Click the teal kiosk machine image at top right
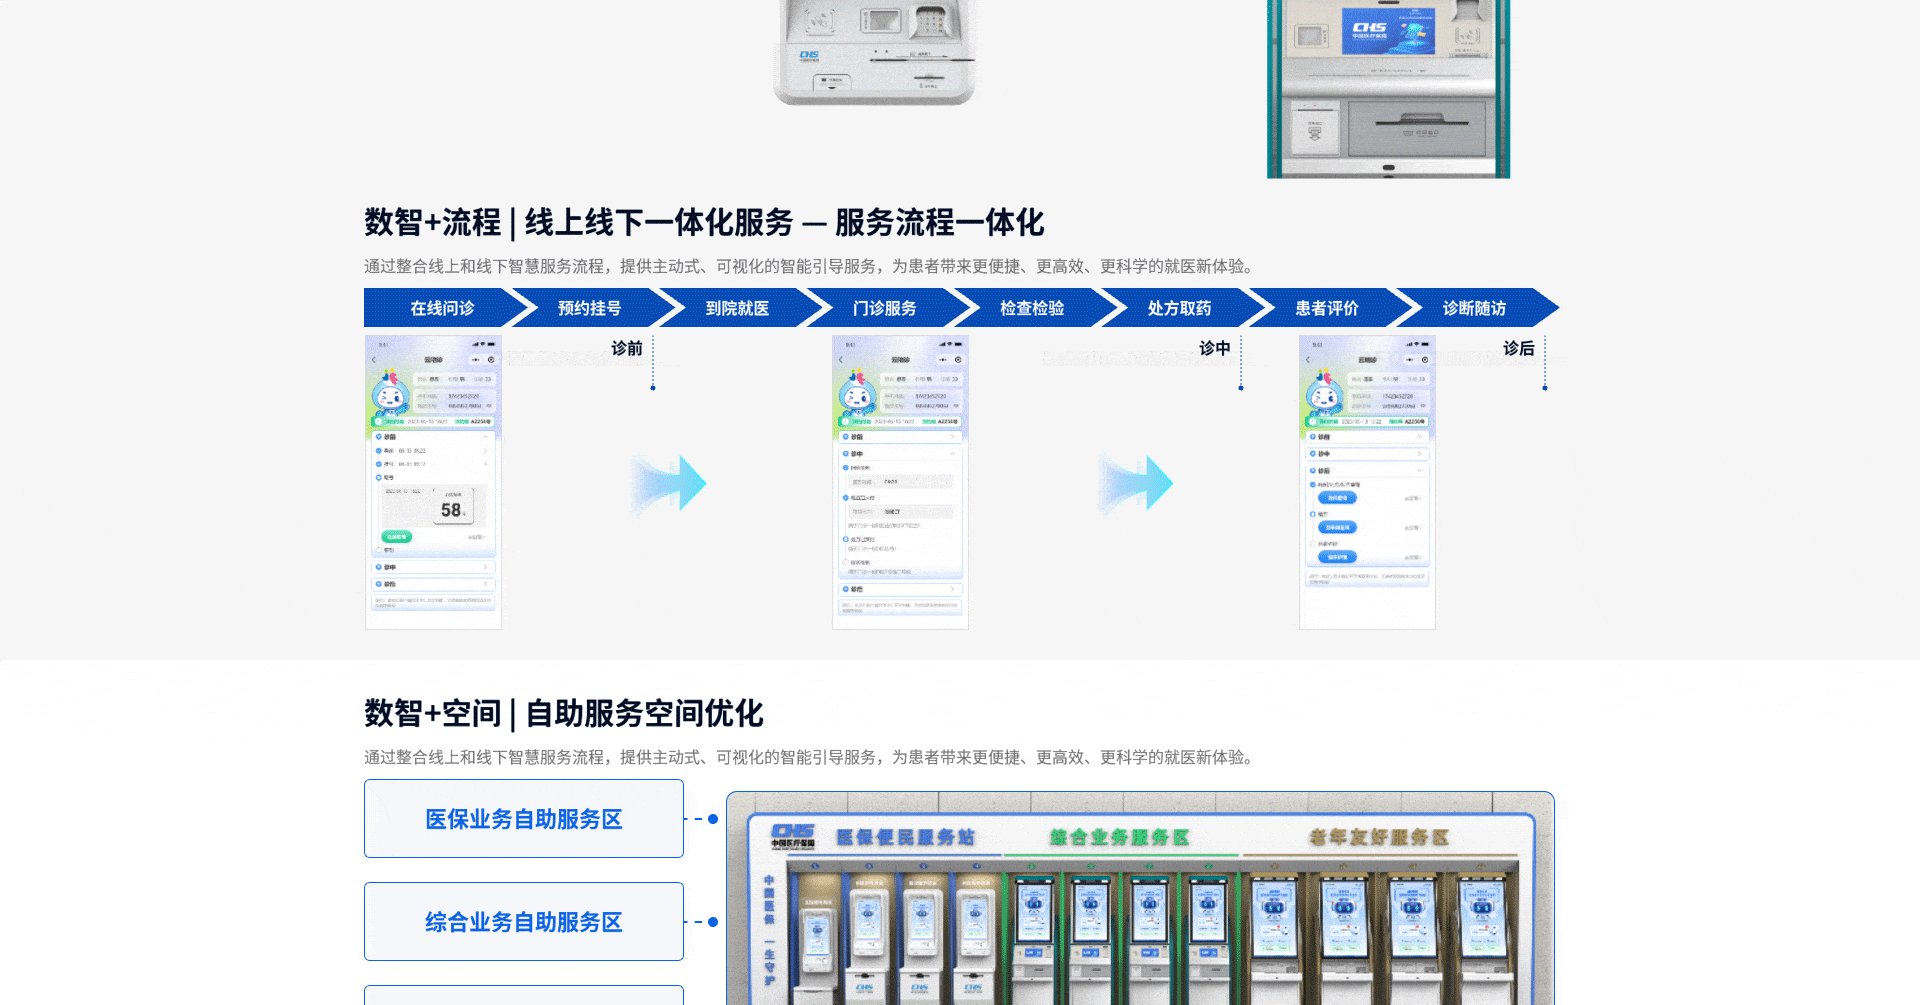This screenshot has height=1005, width=1920. pyautogui.click(x=1388, y=88)
